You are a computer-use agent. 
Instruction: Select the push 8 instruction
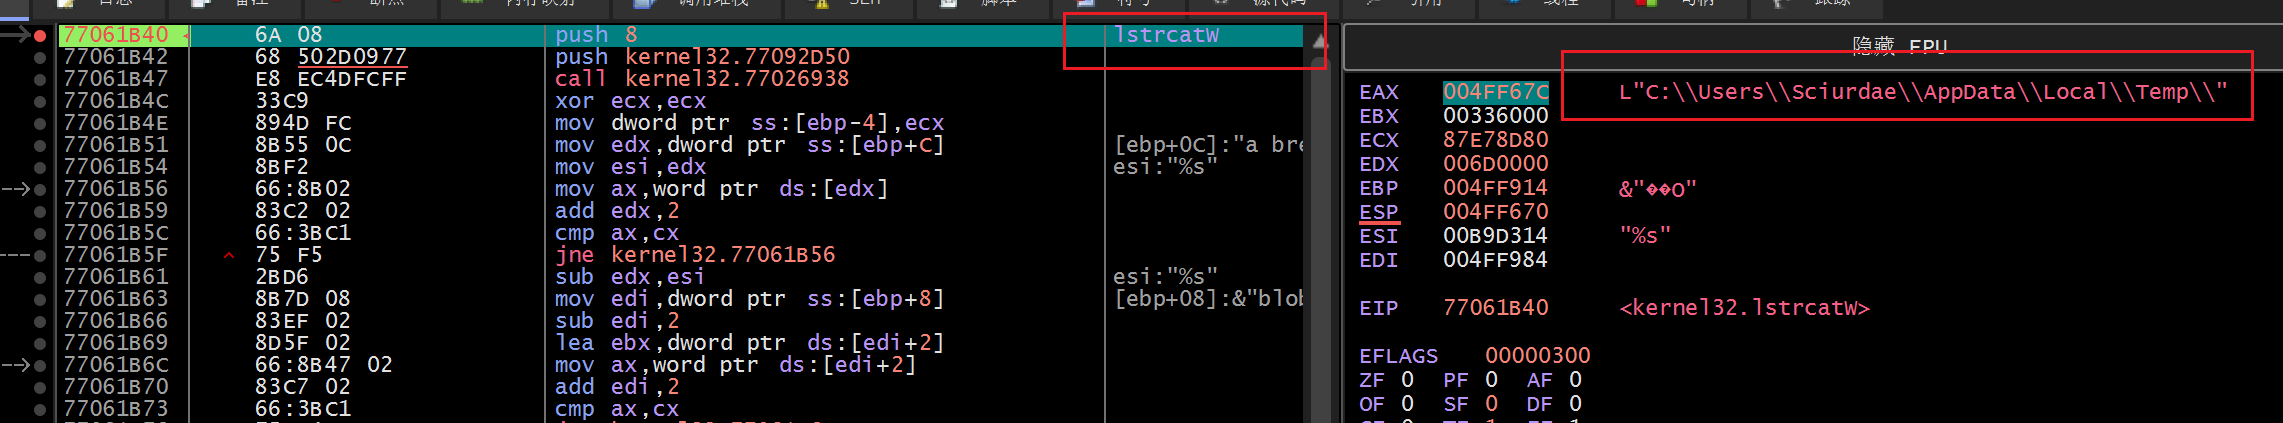[x=596, y=35]
